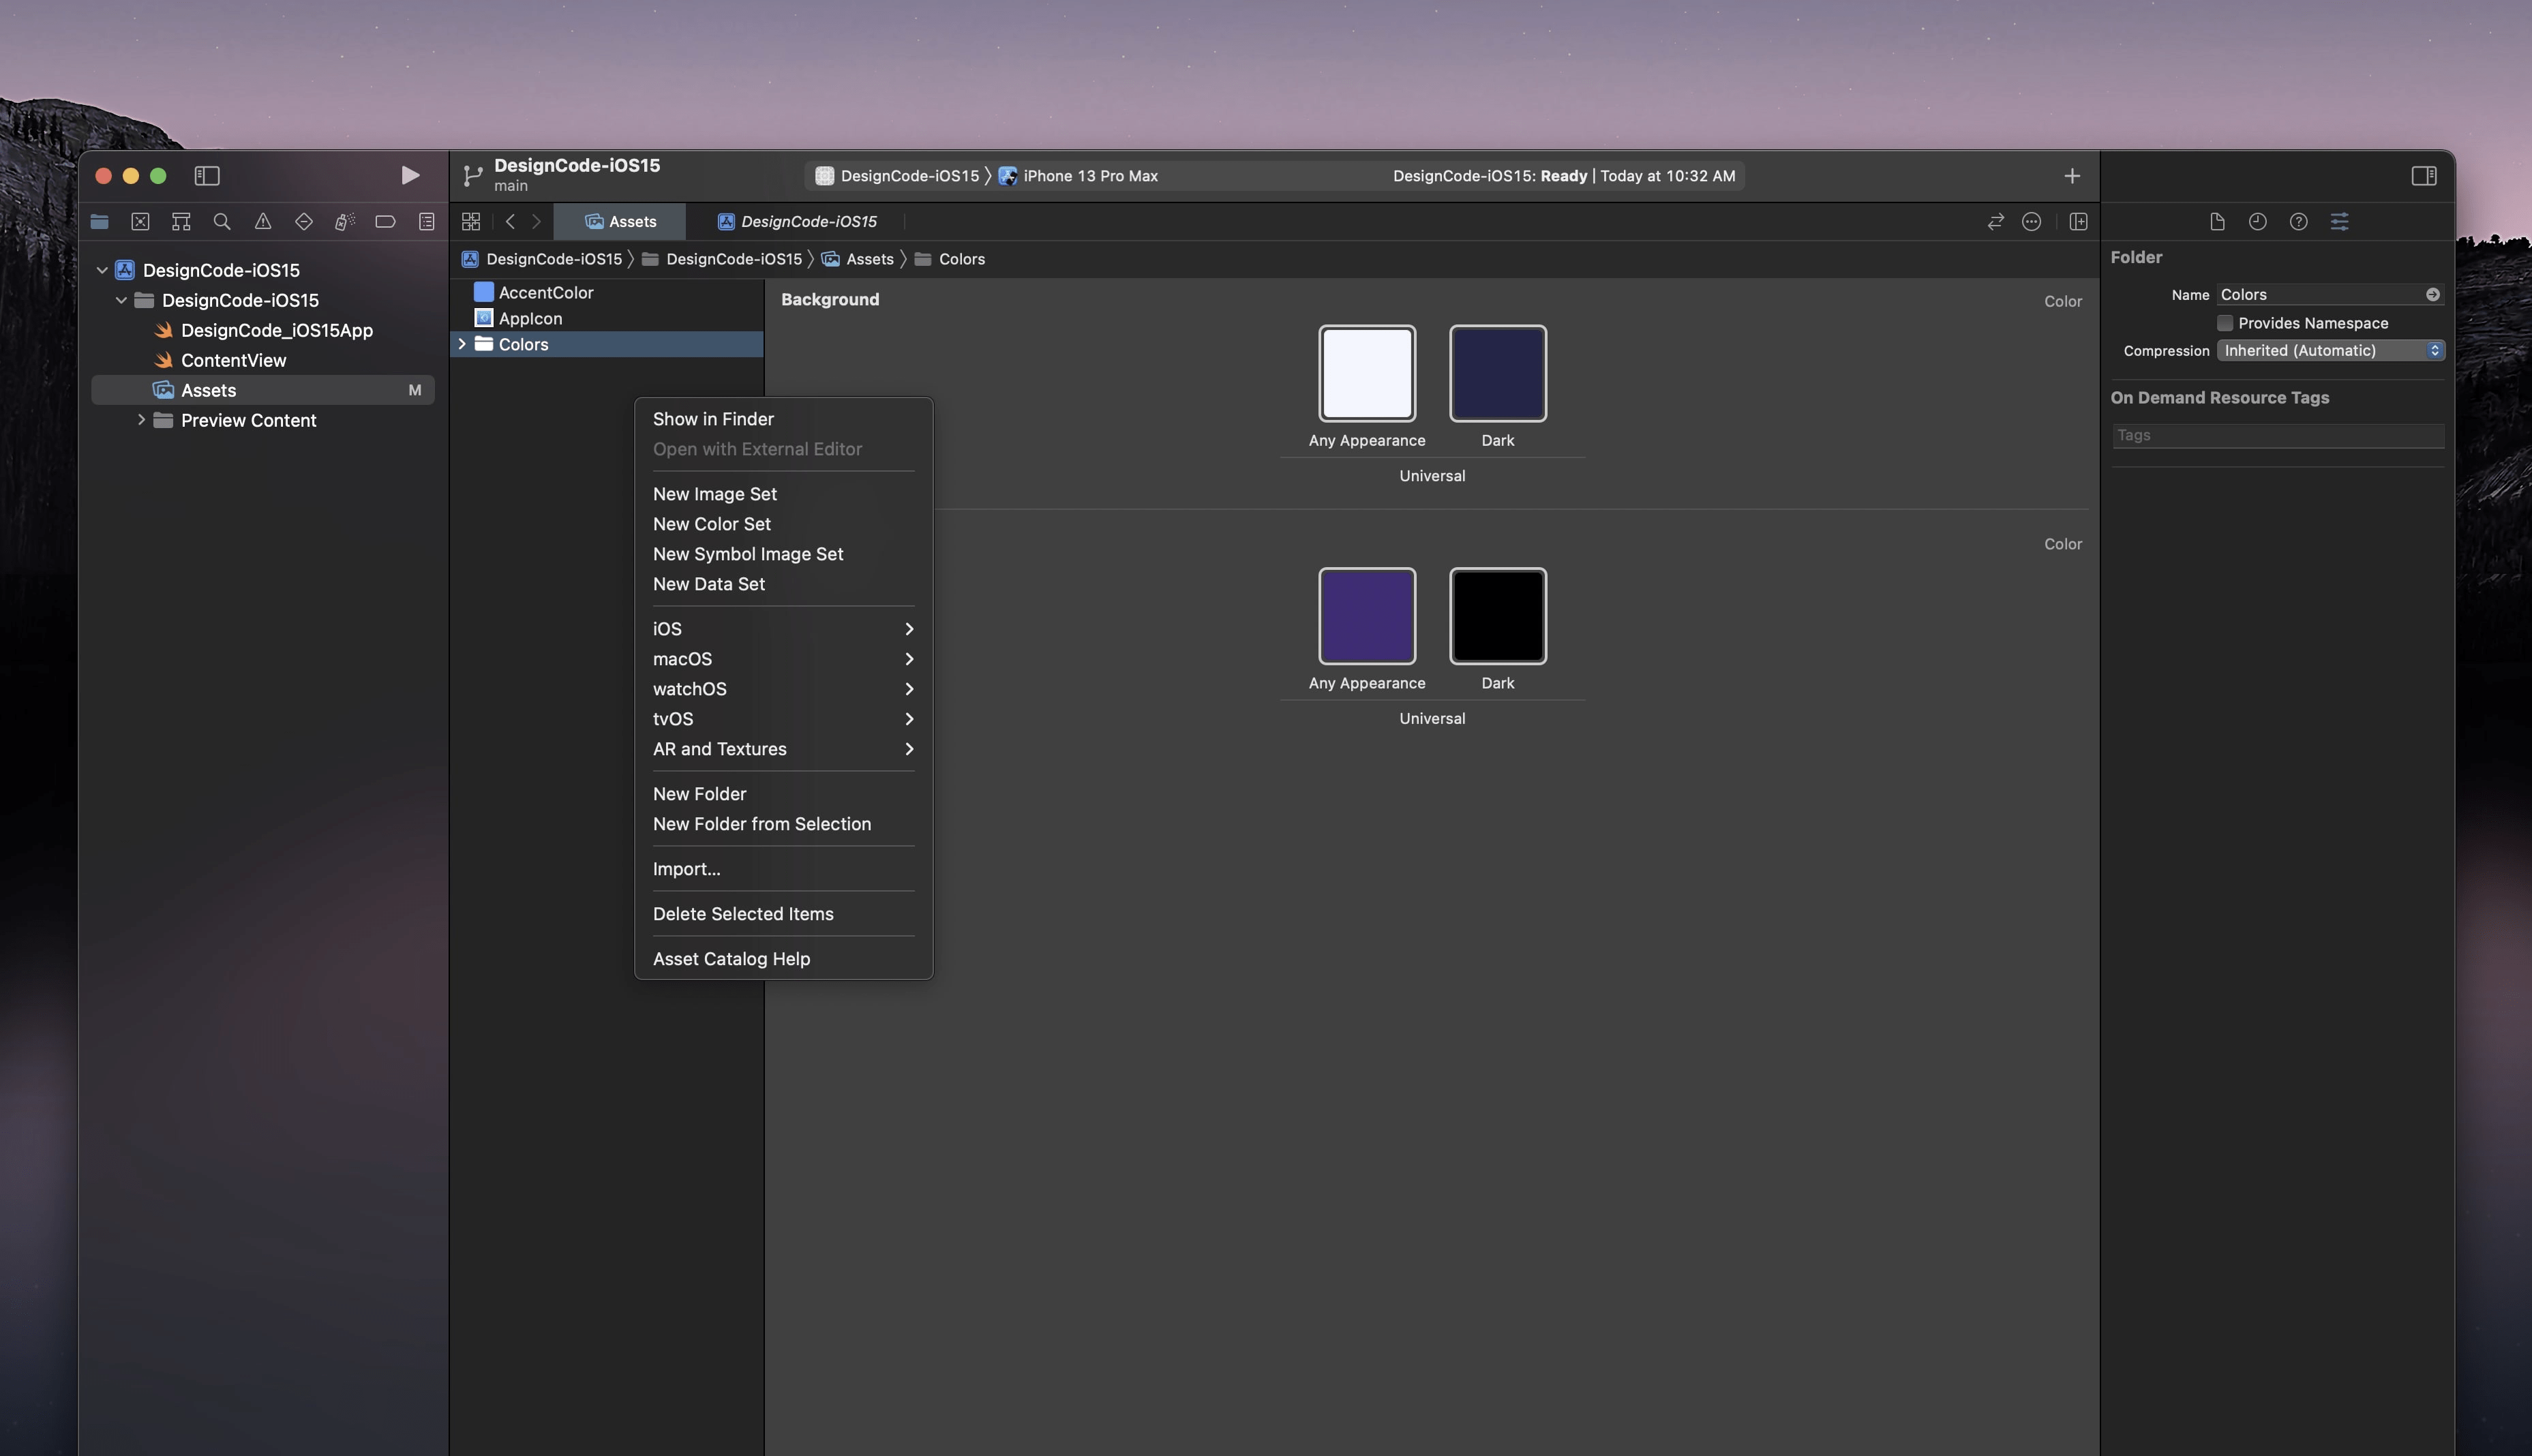
Task: Expand the Preview Content folder
Action: point(141,420)
